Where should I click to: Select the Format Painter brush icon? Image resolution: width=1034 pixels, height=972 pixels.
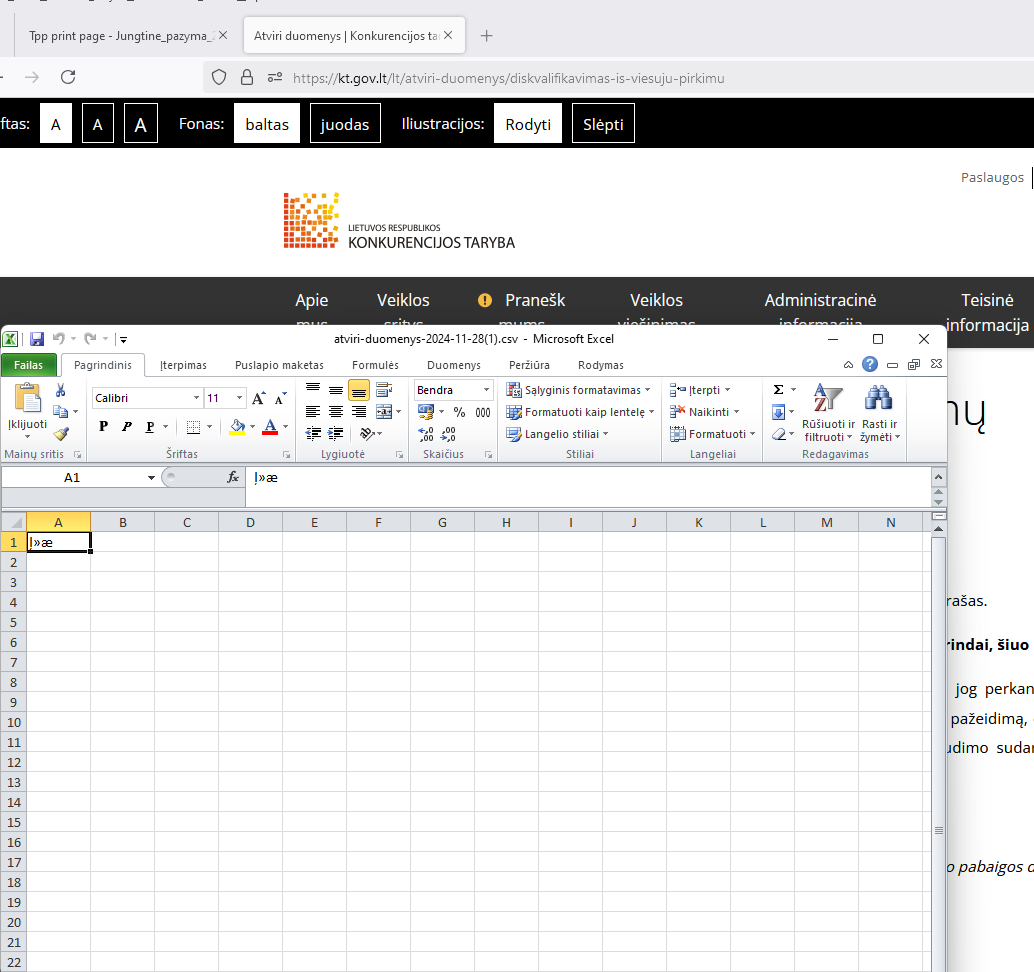(x=61, y=434)
